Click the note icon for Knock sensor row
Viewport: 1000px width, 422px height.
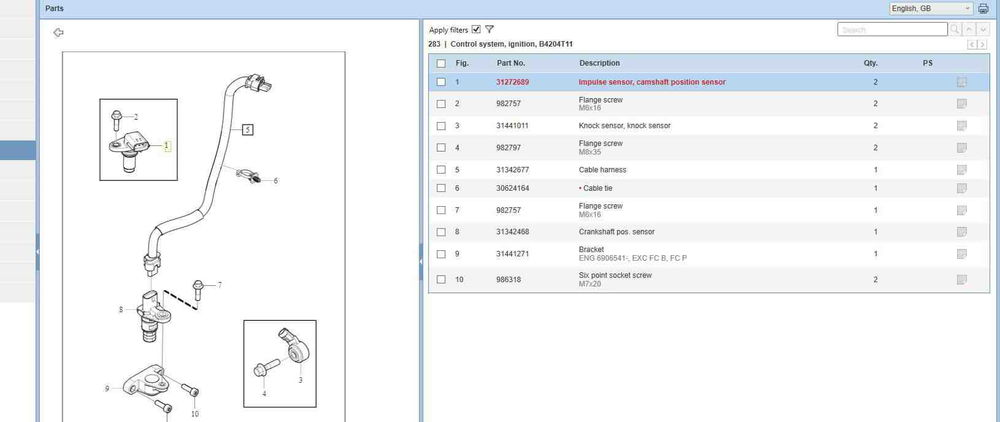961,126
